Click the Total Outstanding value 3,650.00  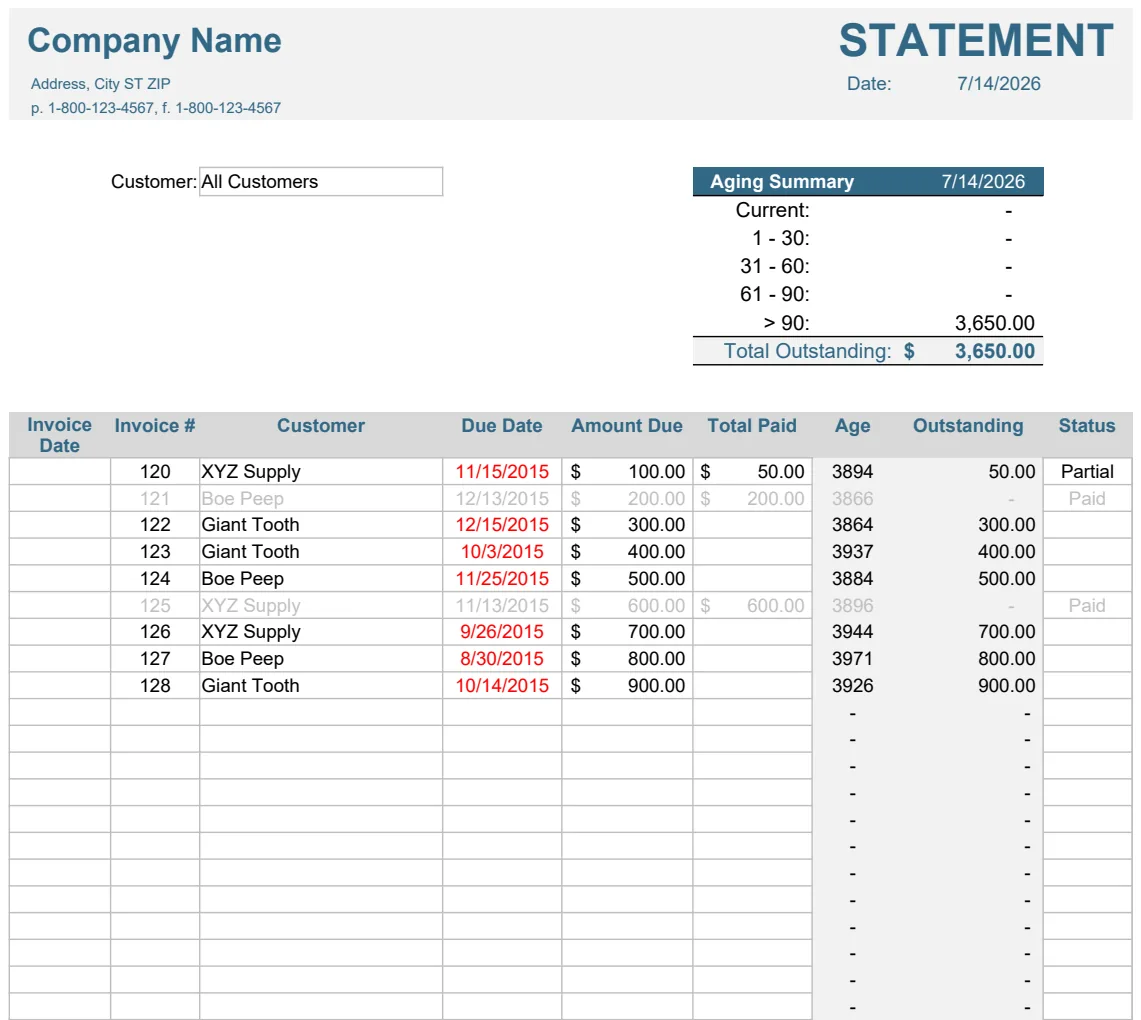point(994,351)
